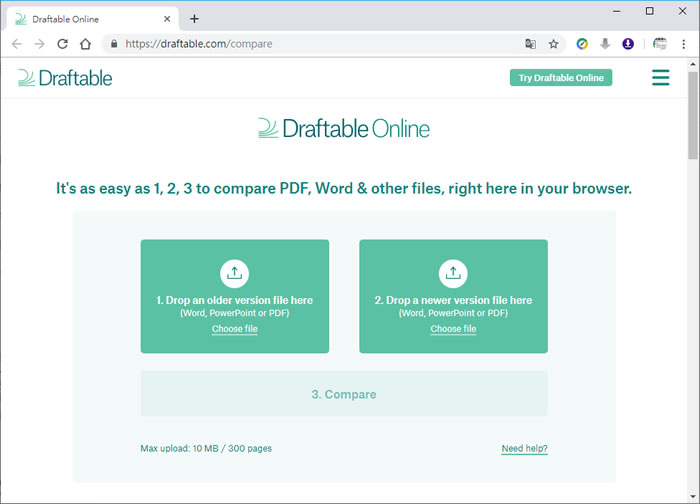This screenshot has width=700, height=504.
Task: Choose file for older version
Action: [x=234, y=329]
